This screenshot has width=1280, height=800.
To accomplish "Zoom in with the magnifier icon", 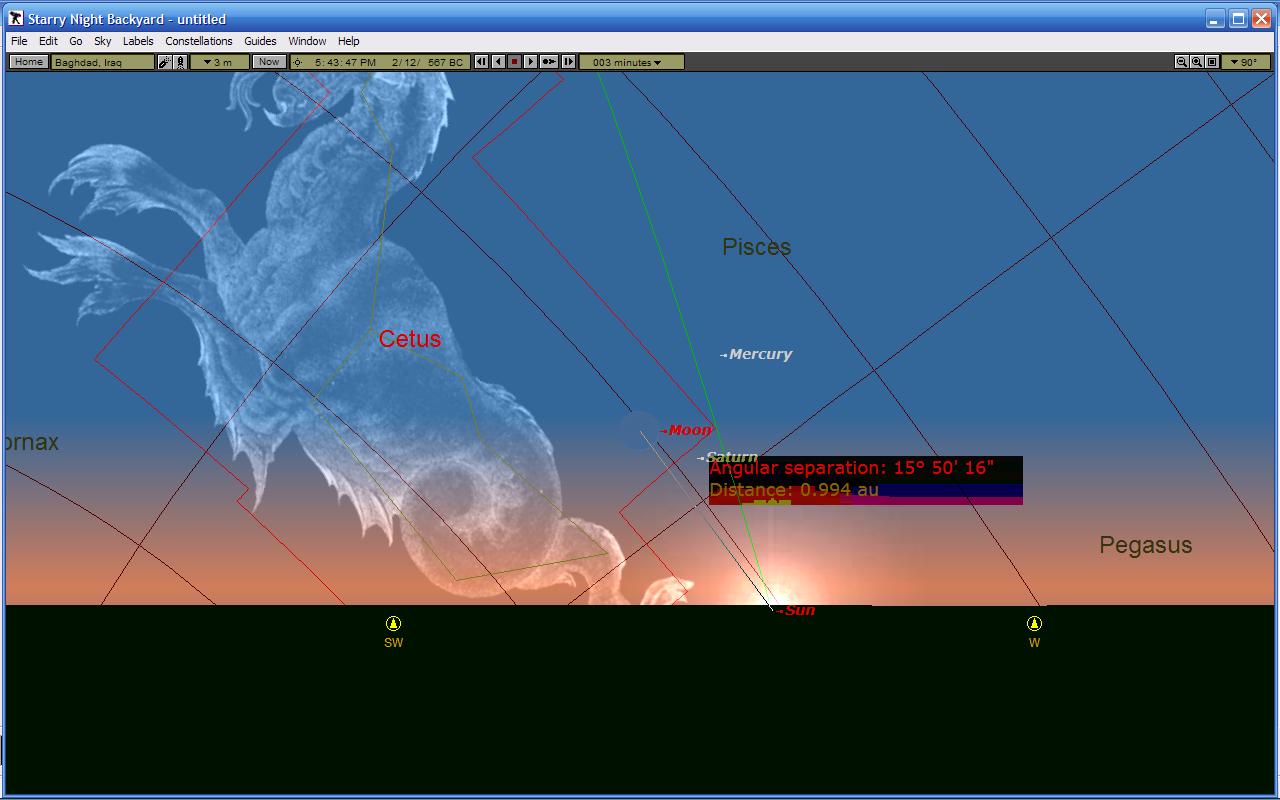I will point(1197,62).
